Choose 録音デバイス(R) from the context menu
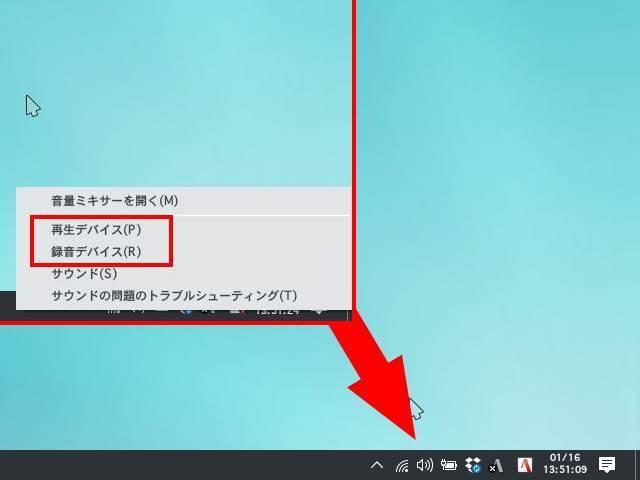 click(96, 252)
